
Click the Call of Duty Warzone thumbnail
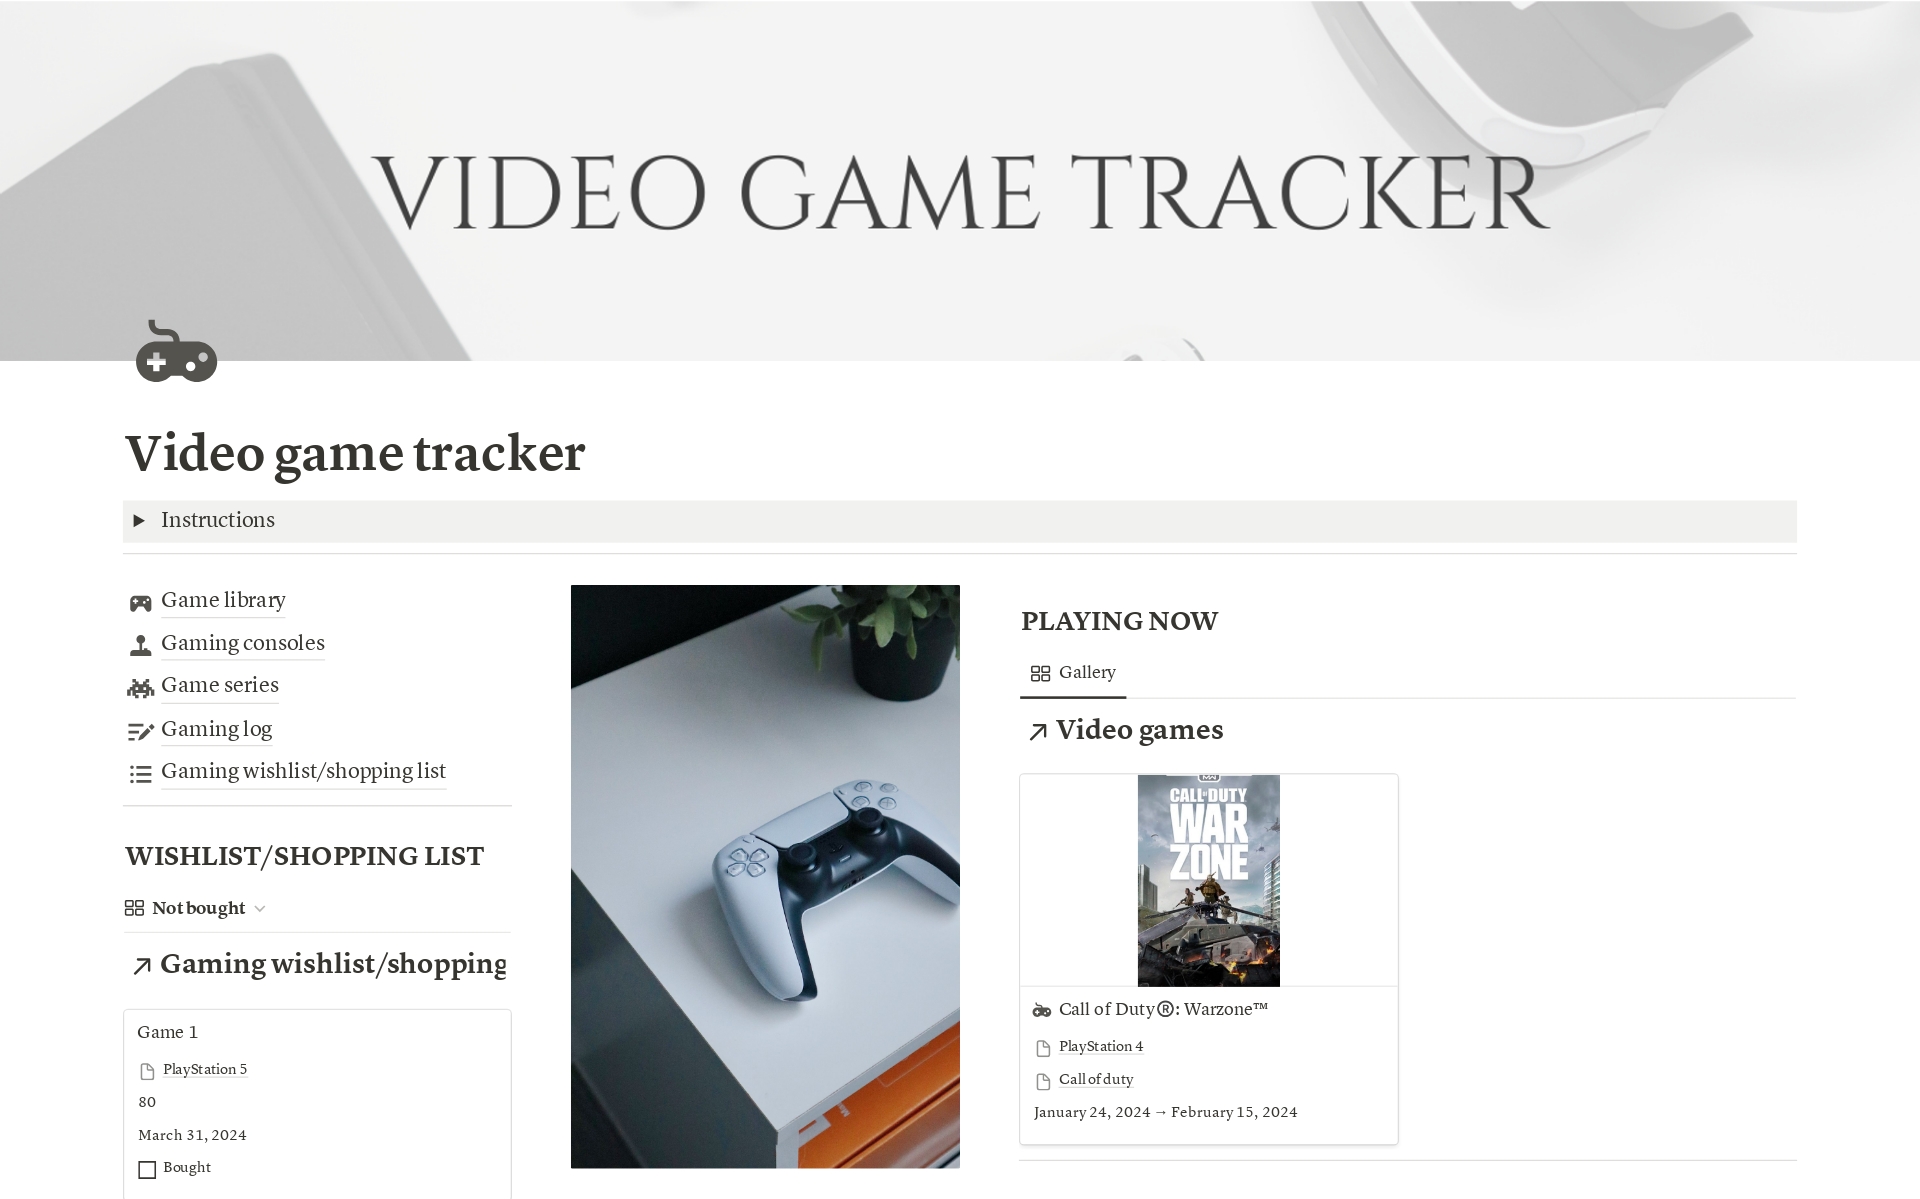coord(1207,880)
